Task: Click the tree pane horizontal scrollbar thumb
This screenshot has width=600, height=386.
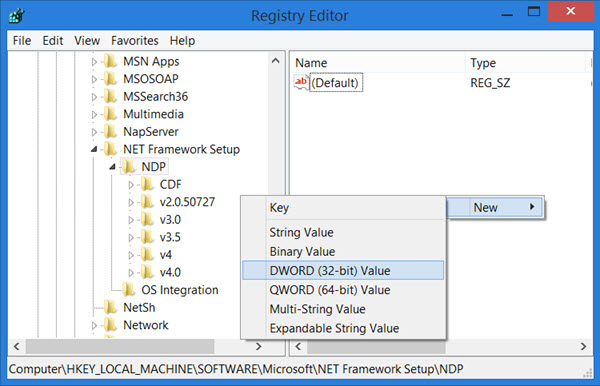Action: (x=120, y=347)
